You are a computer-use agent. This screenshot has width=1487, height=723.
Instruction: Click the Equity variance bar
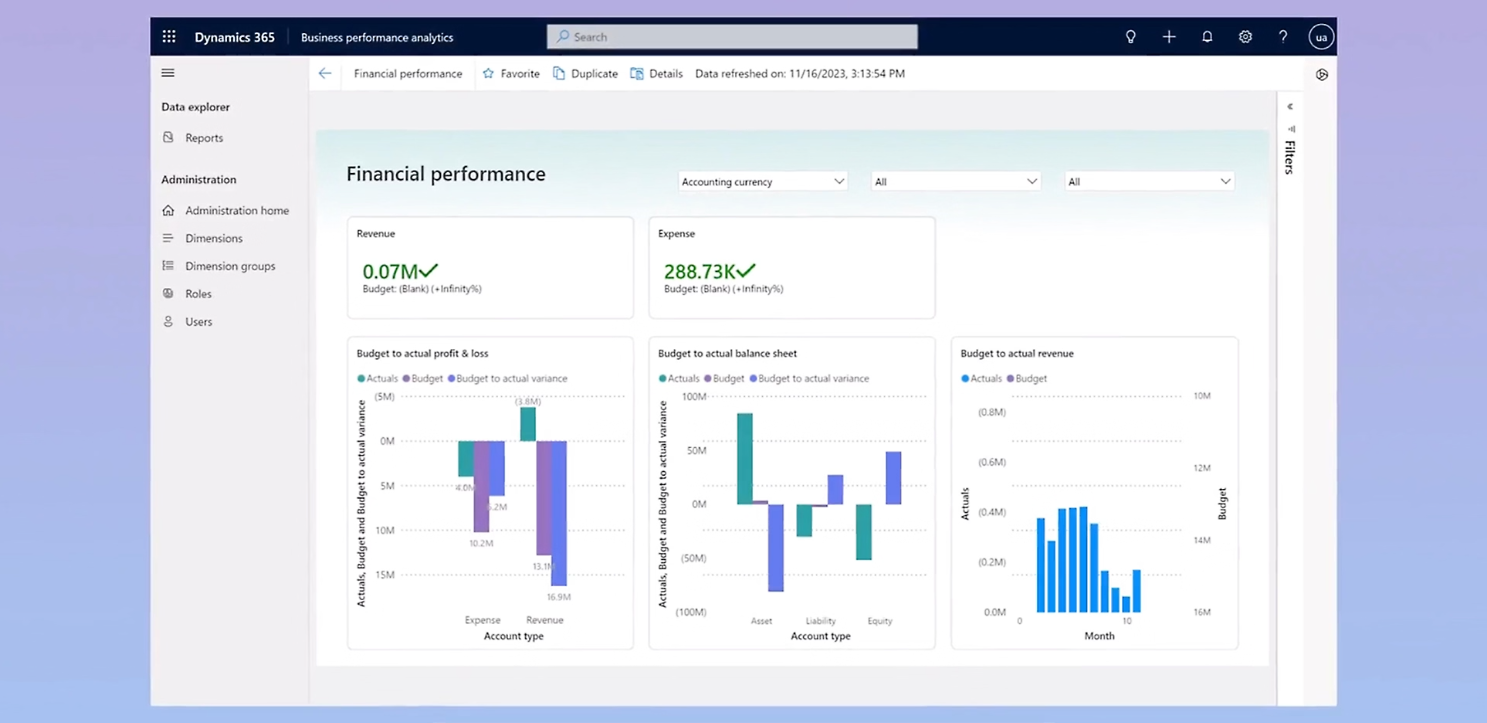[893, 478]
